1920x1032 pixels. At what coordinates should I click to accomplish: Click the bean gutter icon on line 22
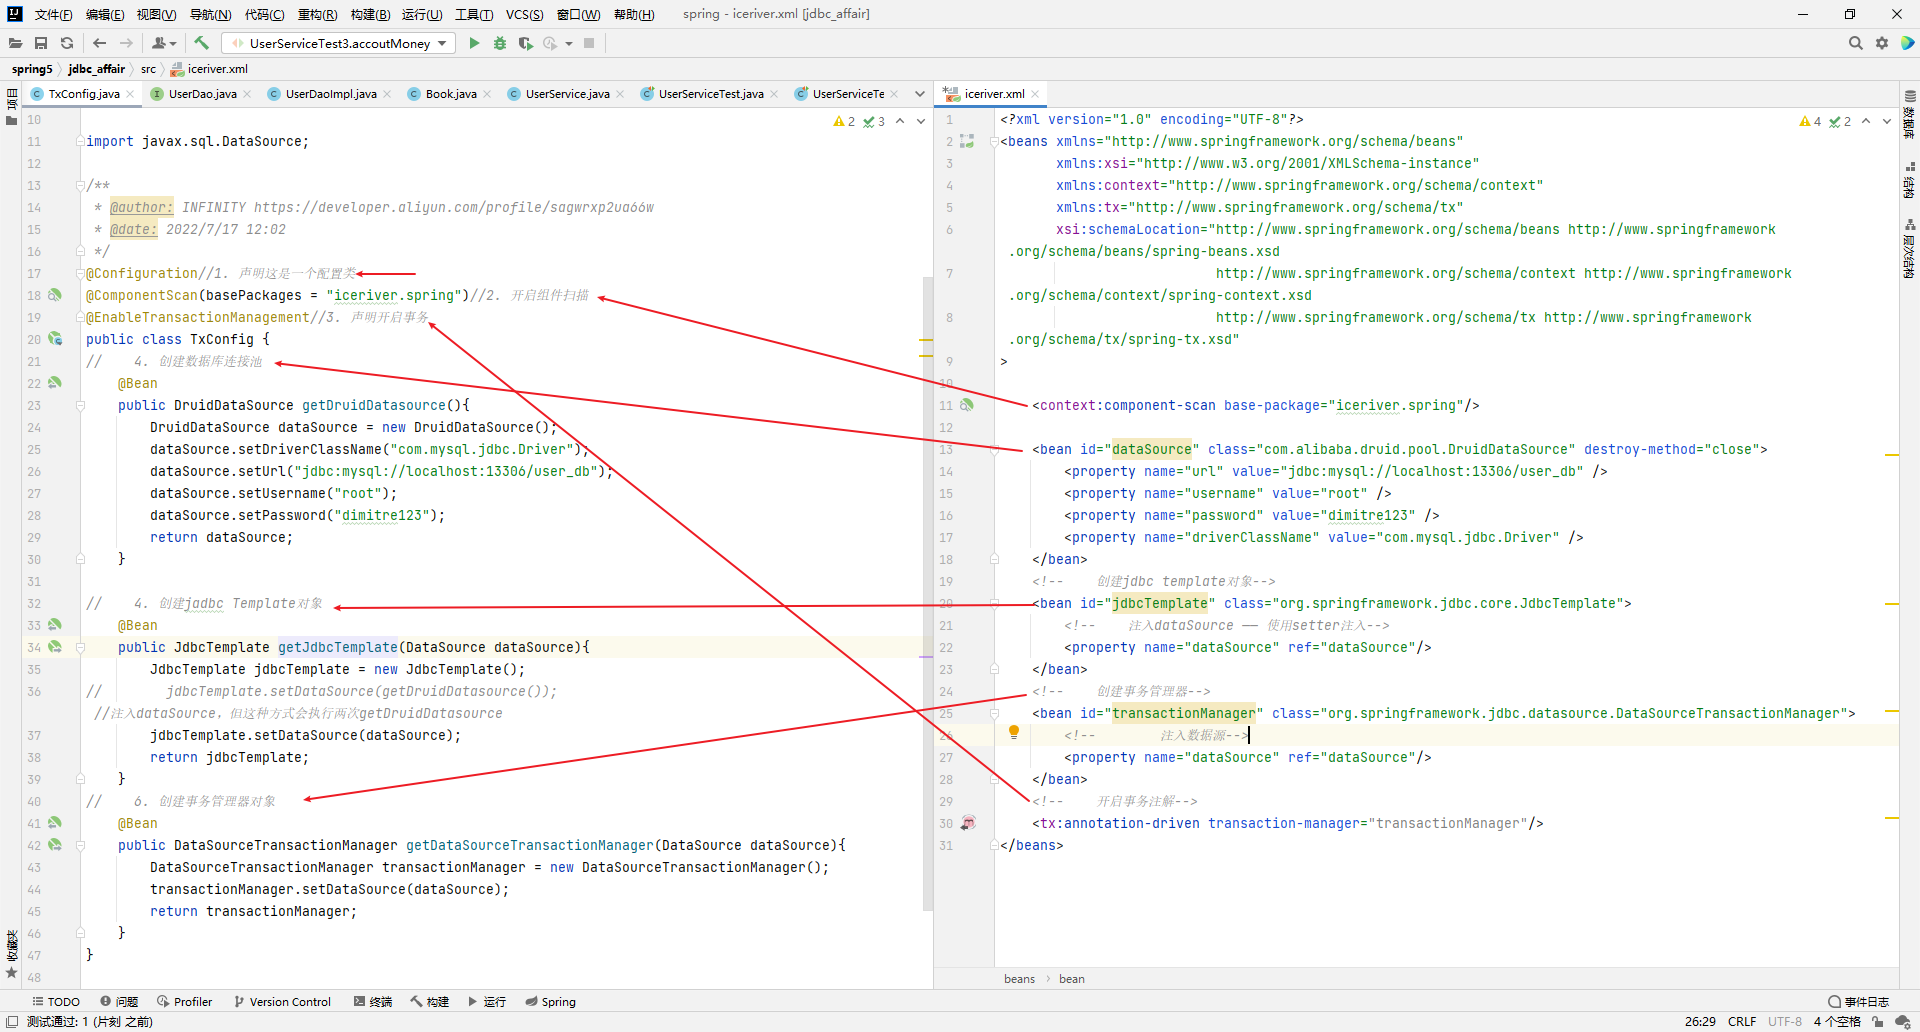point(55,383)
